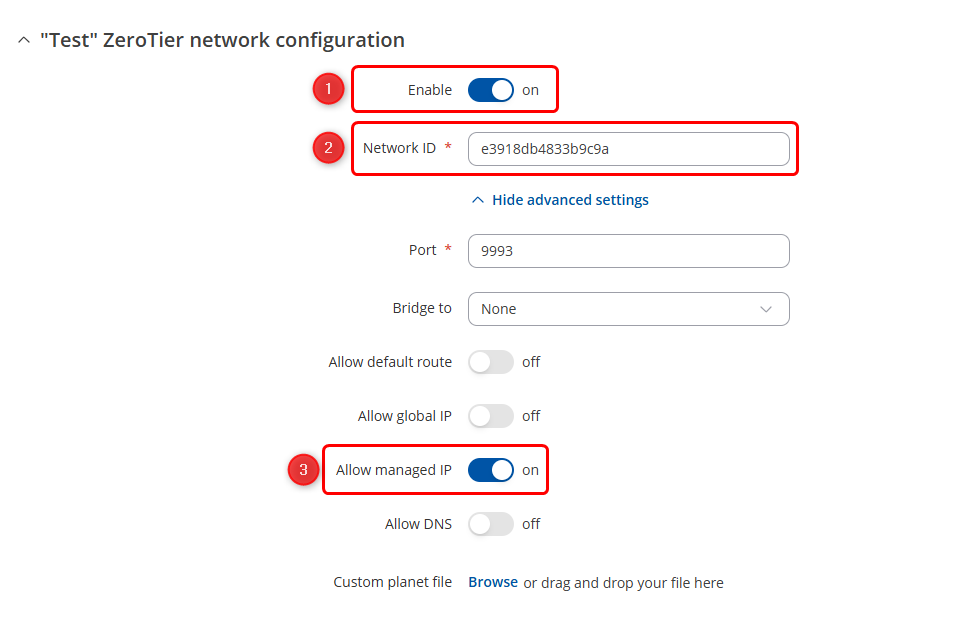Click Browse to choose a planet file
This screenshot has height=624, width=962.
pyautogui.click(x=493, y=582)
